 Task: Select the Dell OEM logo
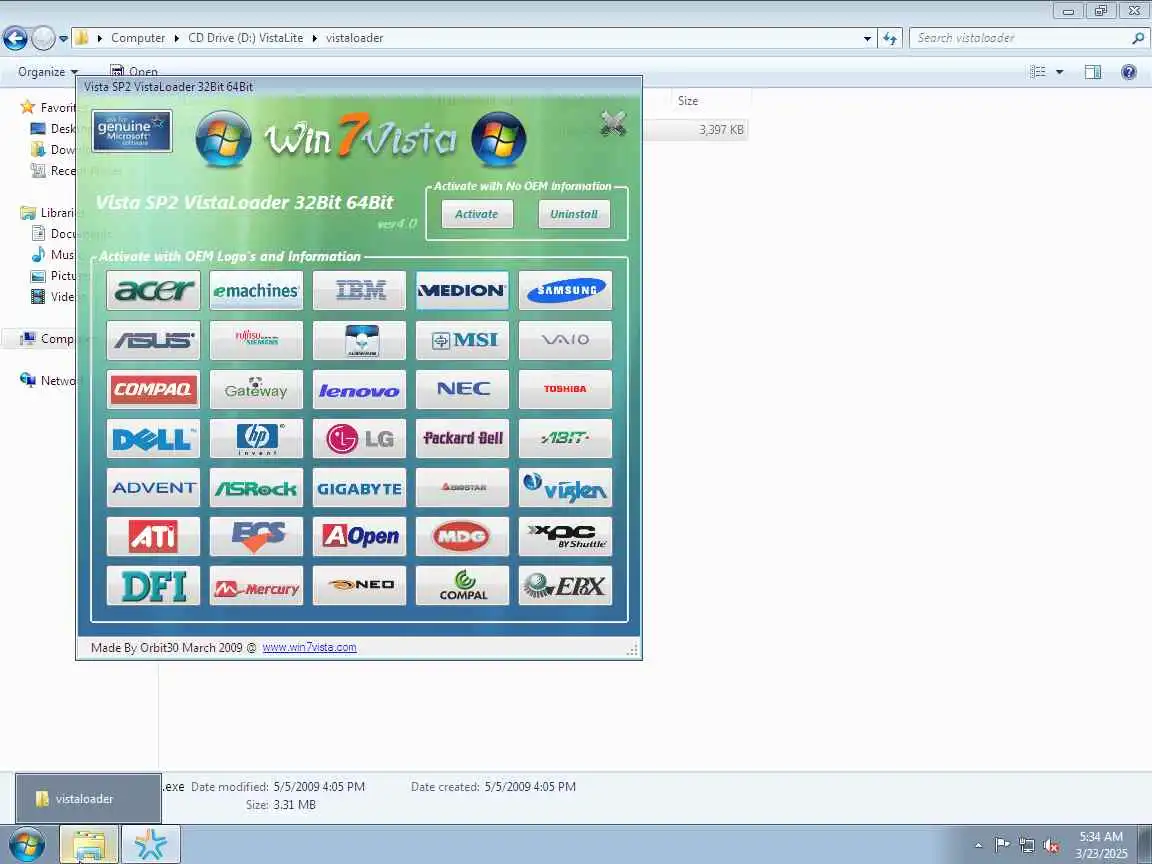(x=153, y=439)
